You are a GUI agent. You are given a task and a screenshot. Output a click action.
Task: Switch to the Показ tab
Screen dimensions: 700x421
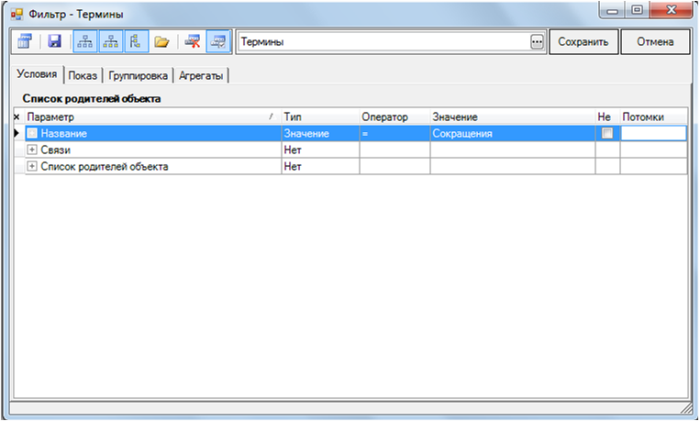[83, 76]
